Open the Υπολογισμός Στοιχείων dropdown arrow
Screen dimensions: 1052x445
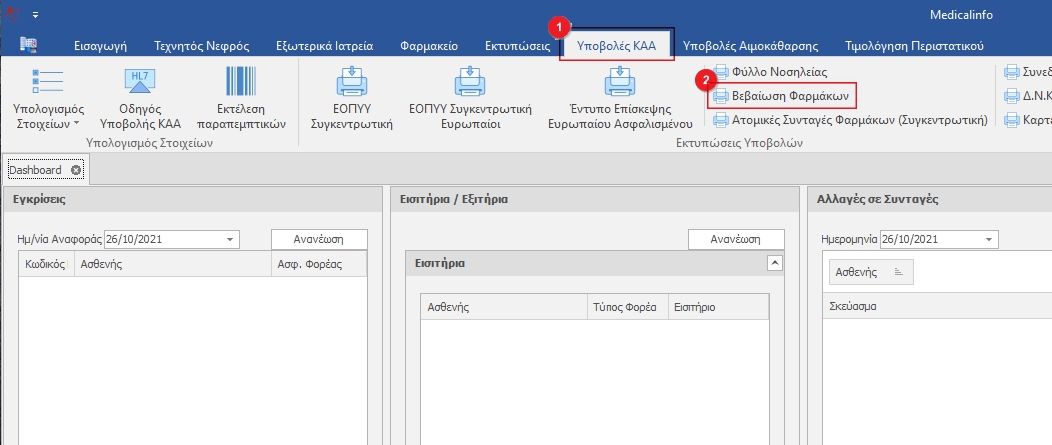pyautogui.click(x=78, y=124)
